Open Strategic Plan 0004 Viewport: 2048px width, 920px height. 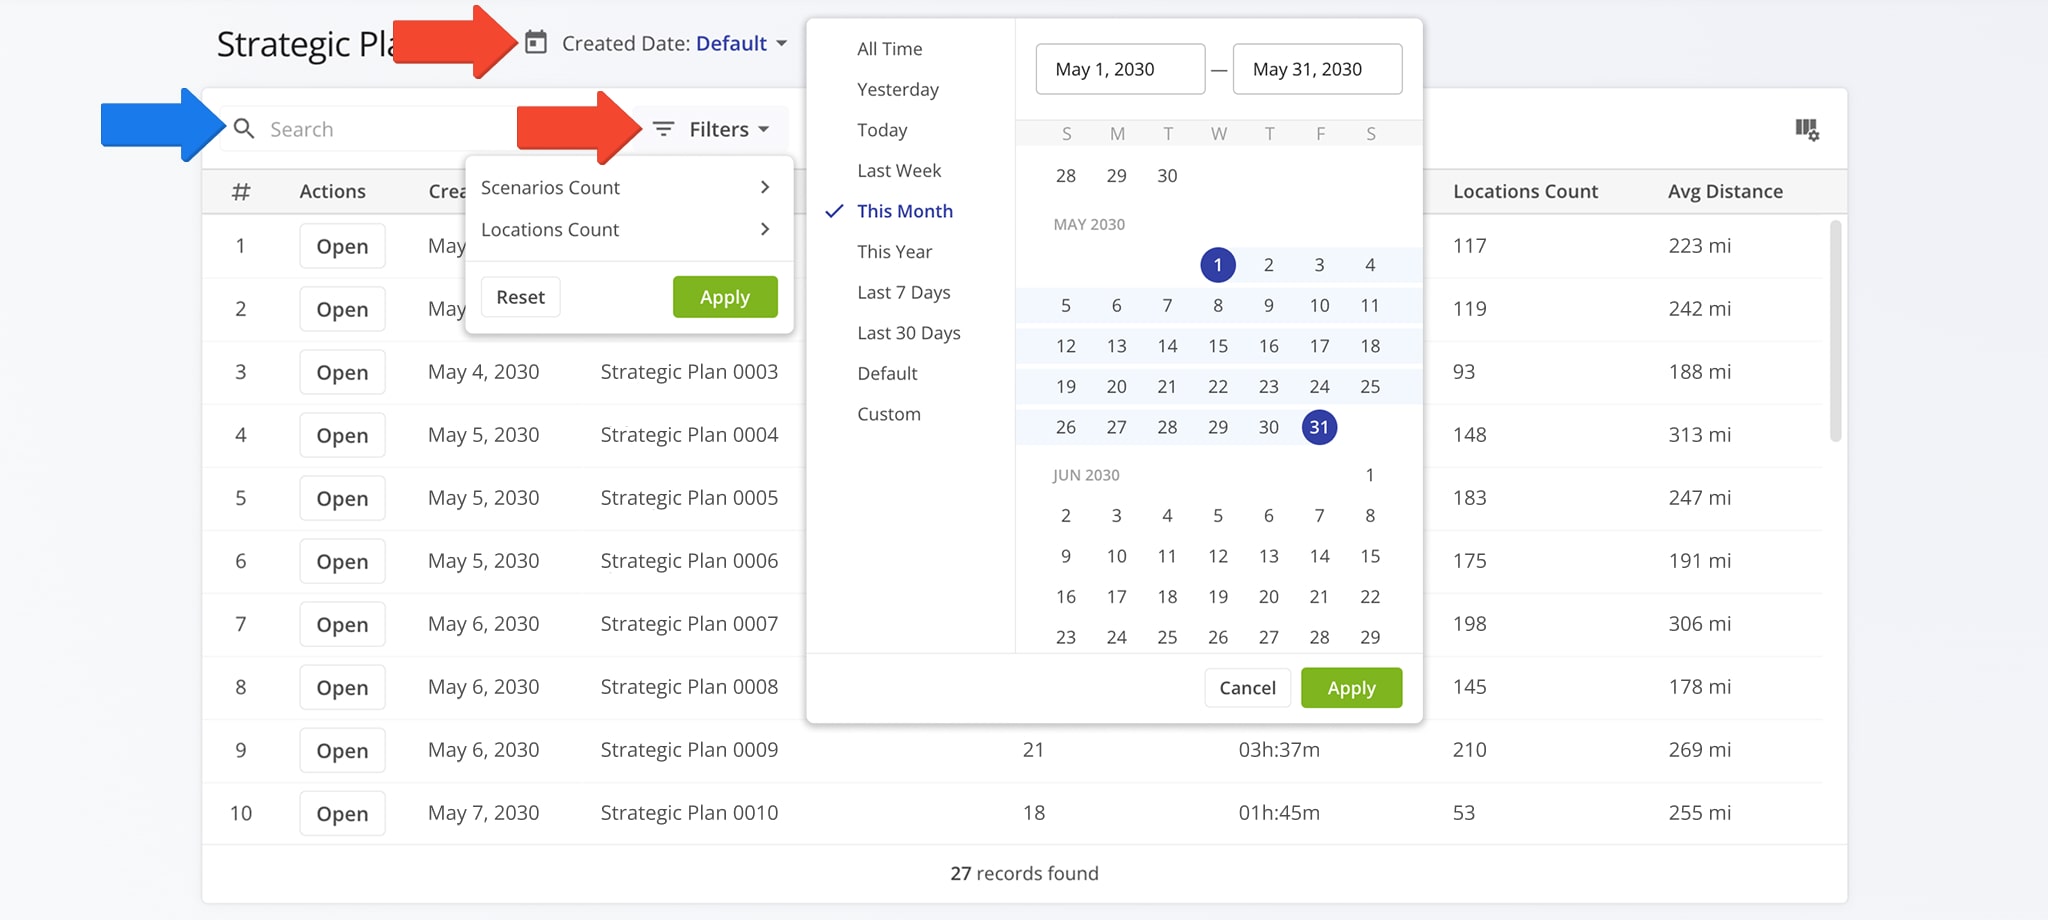(x=342, y=435)
